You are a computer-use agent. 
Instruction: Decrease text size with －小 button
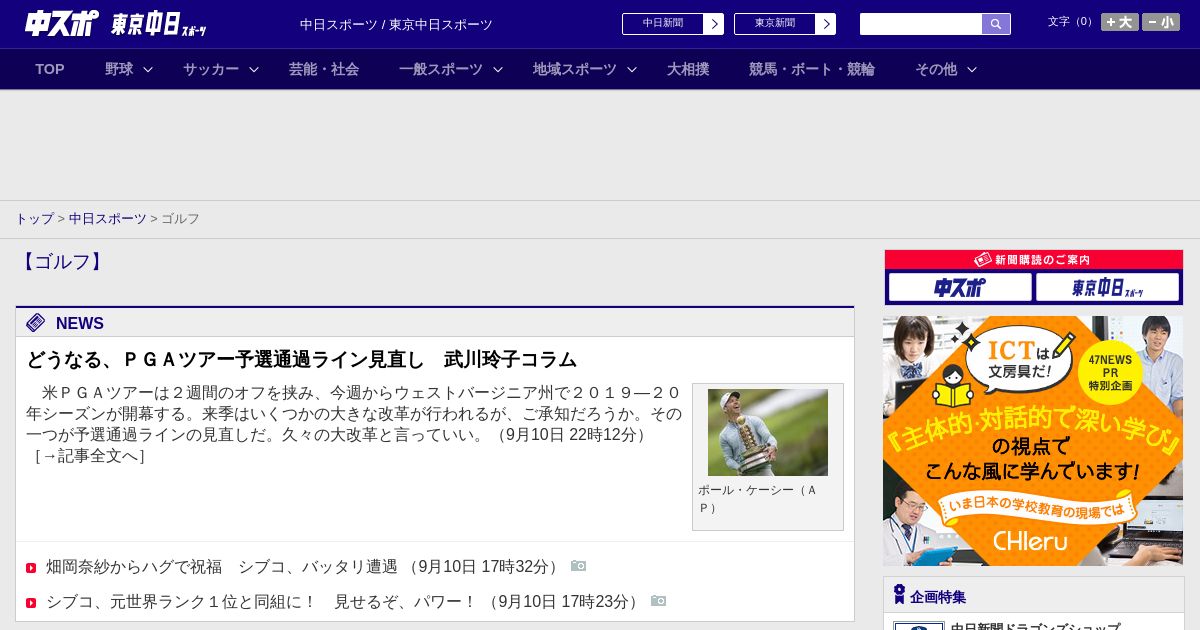(x=1161, y=22)
